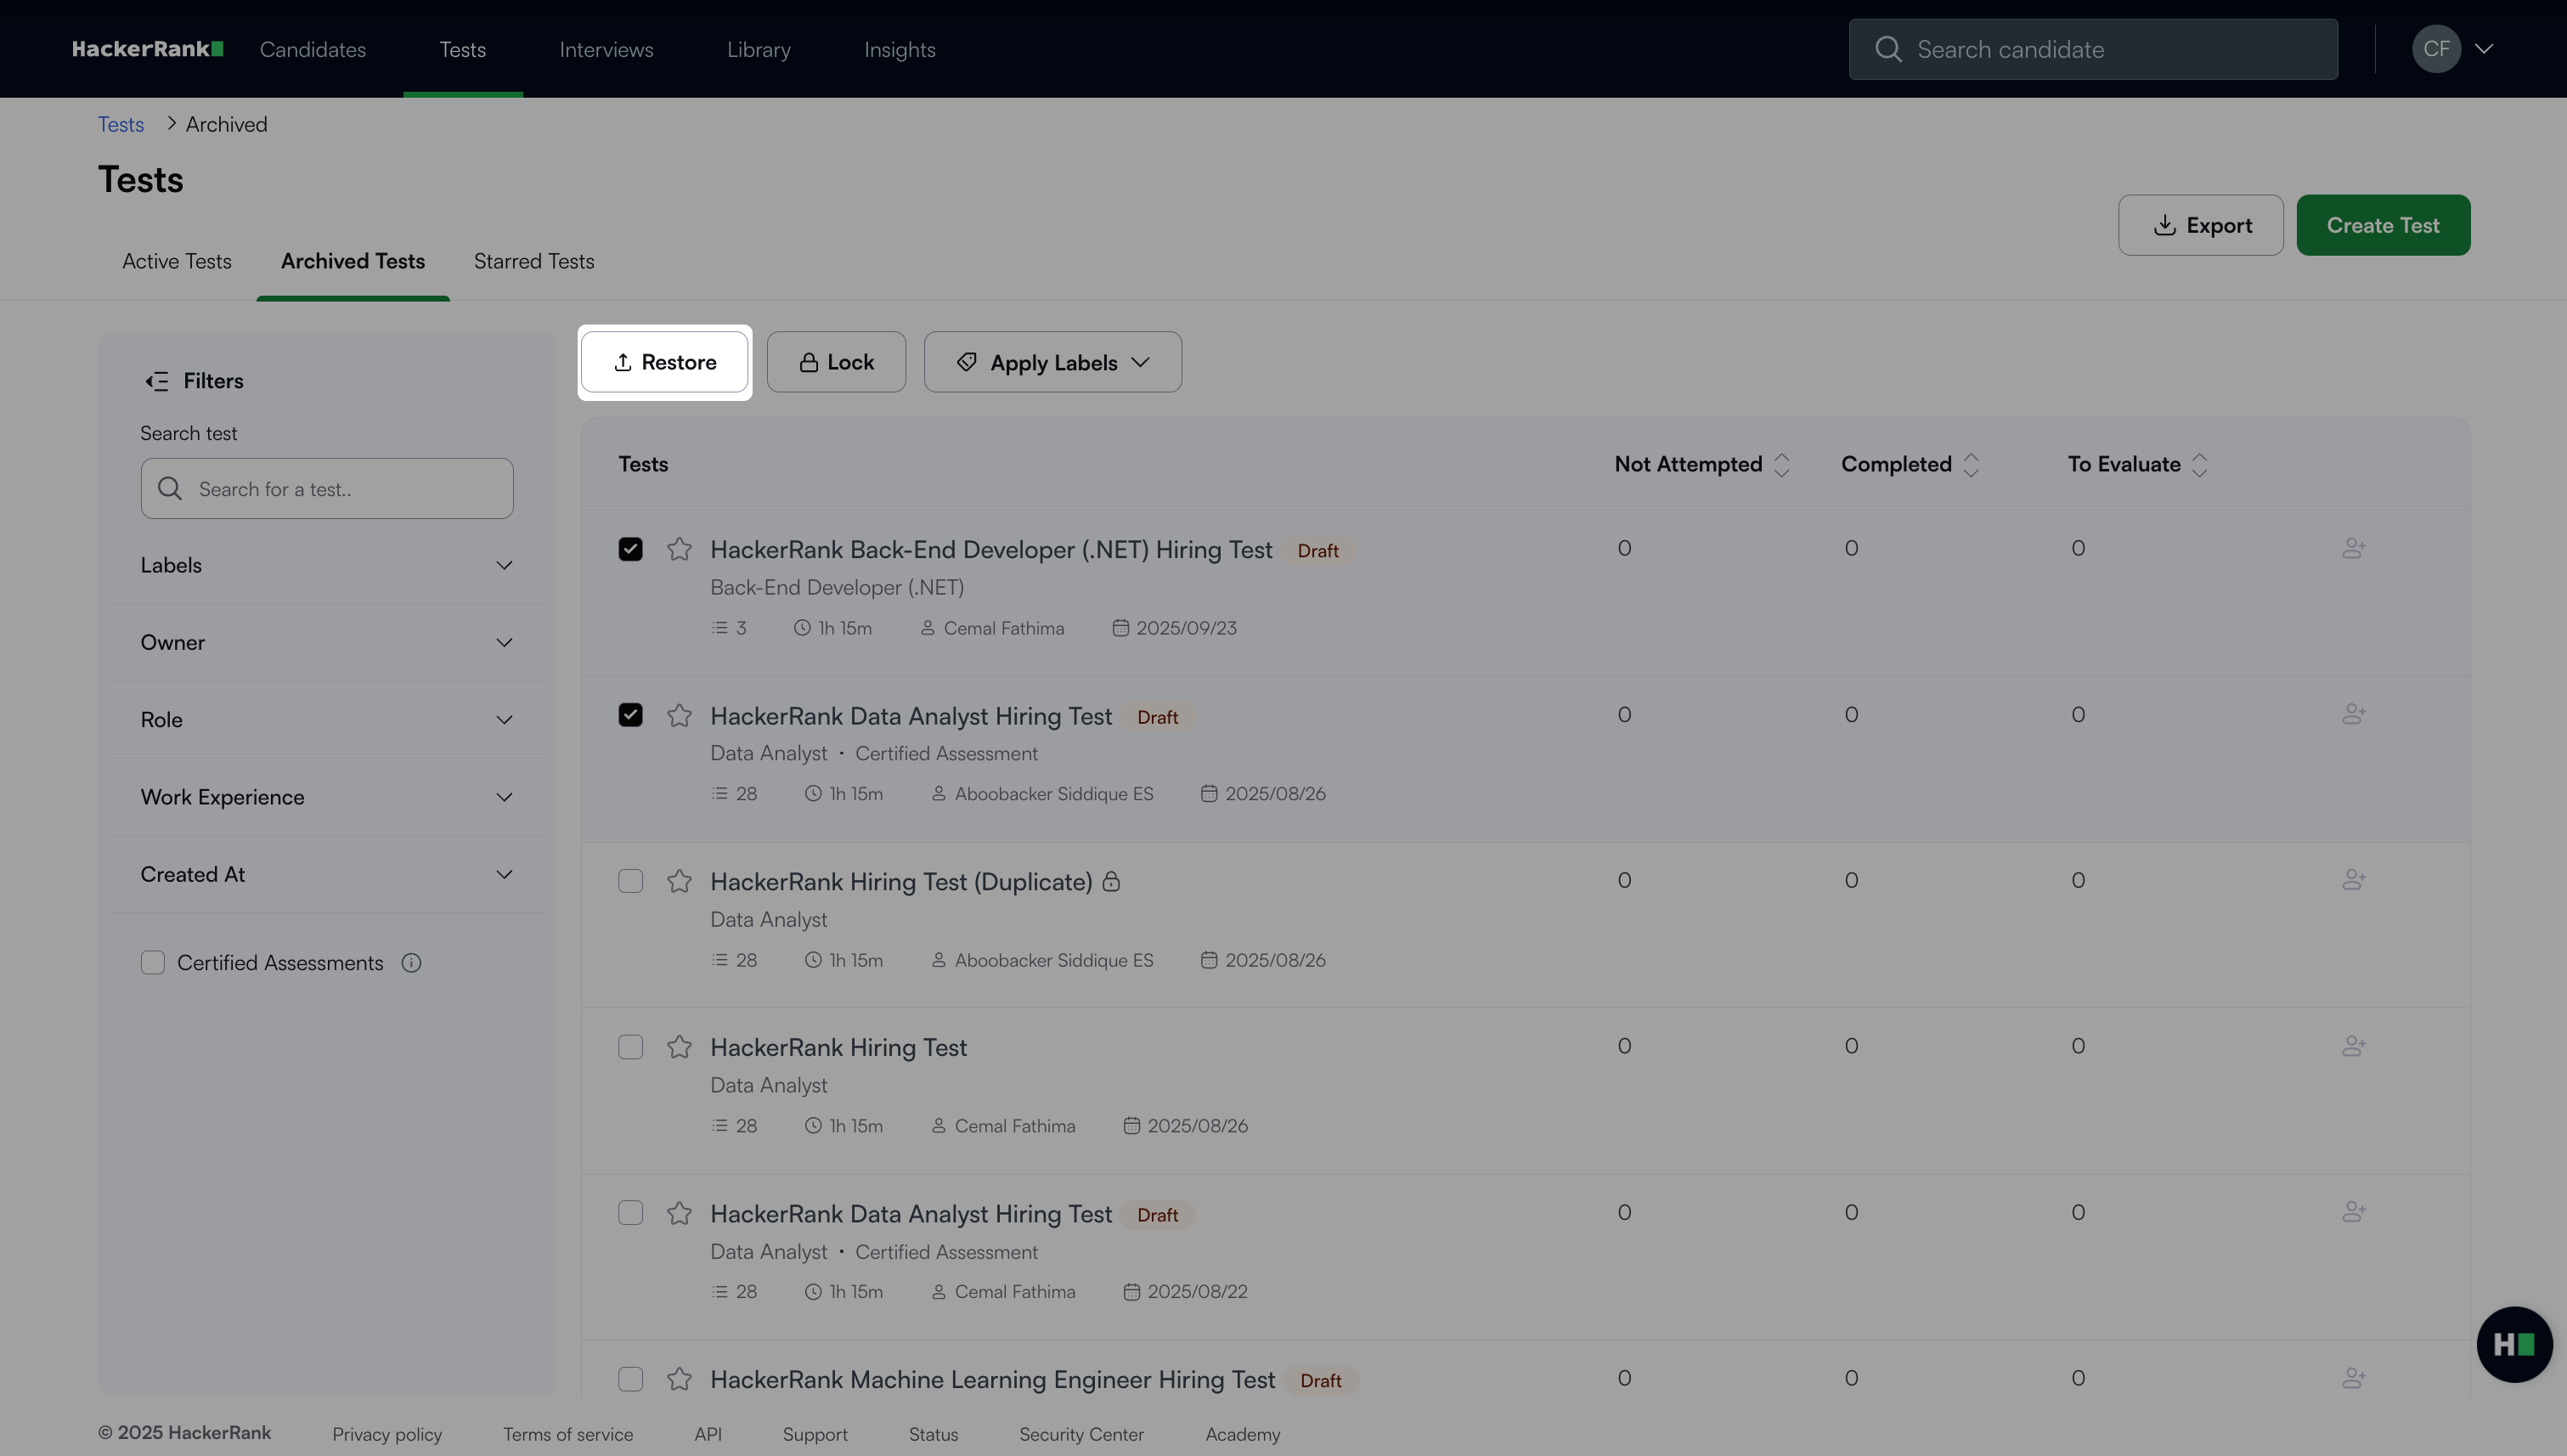Open the Interviews menu in navbar
Viewport: 2567px width, 1456px height.
(606, 49)
